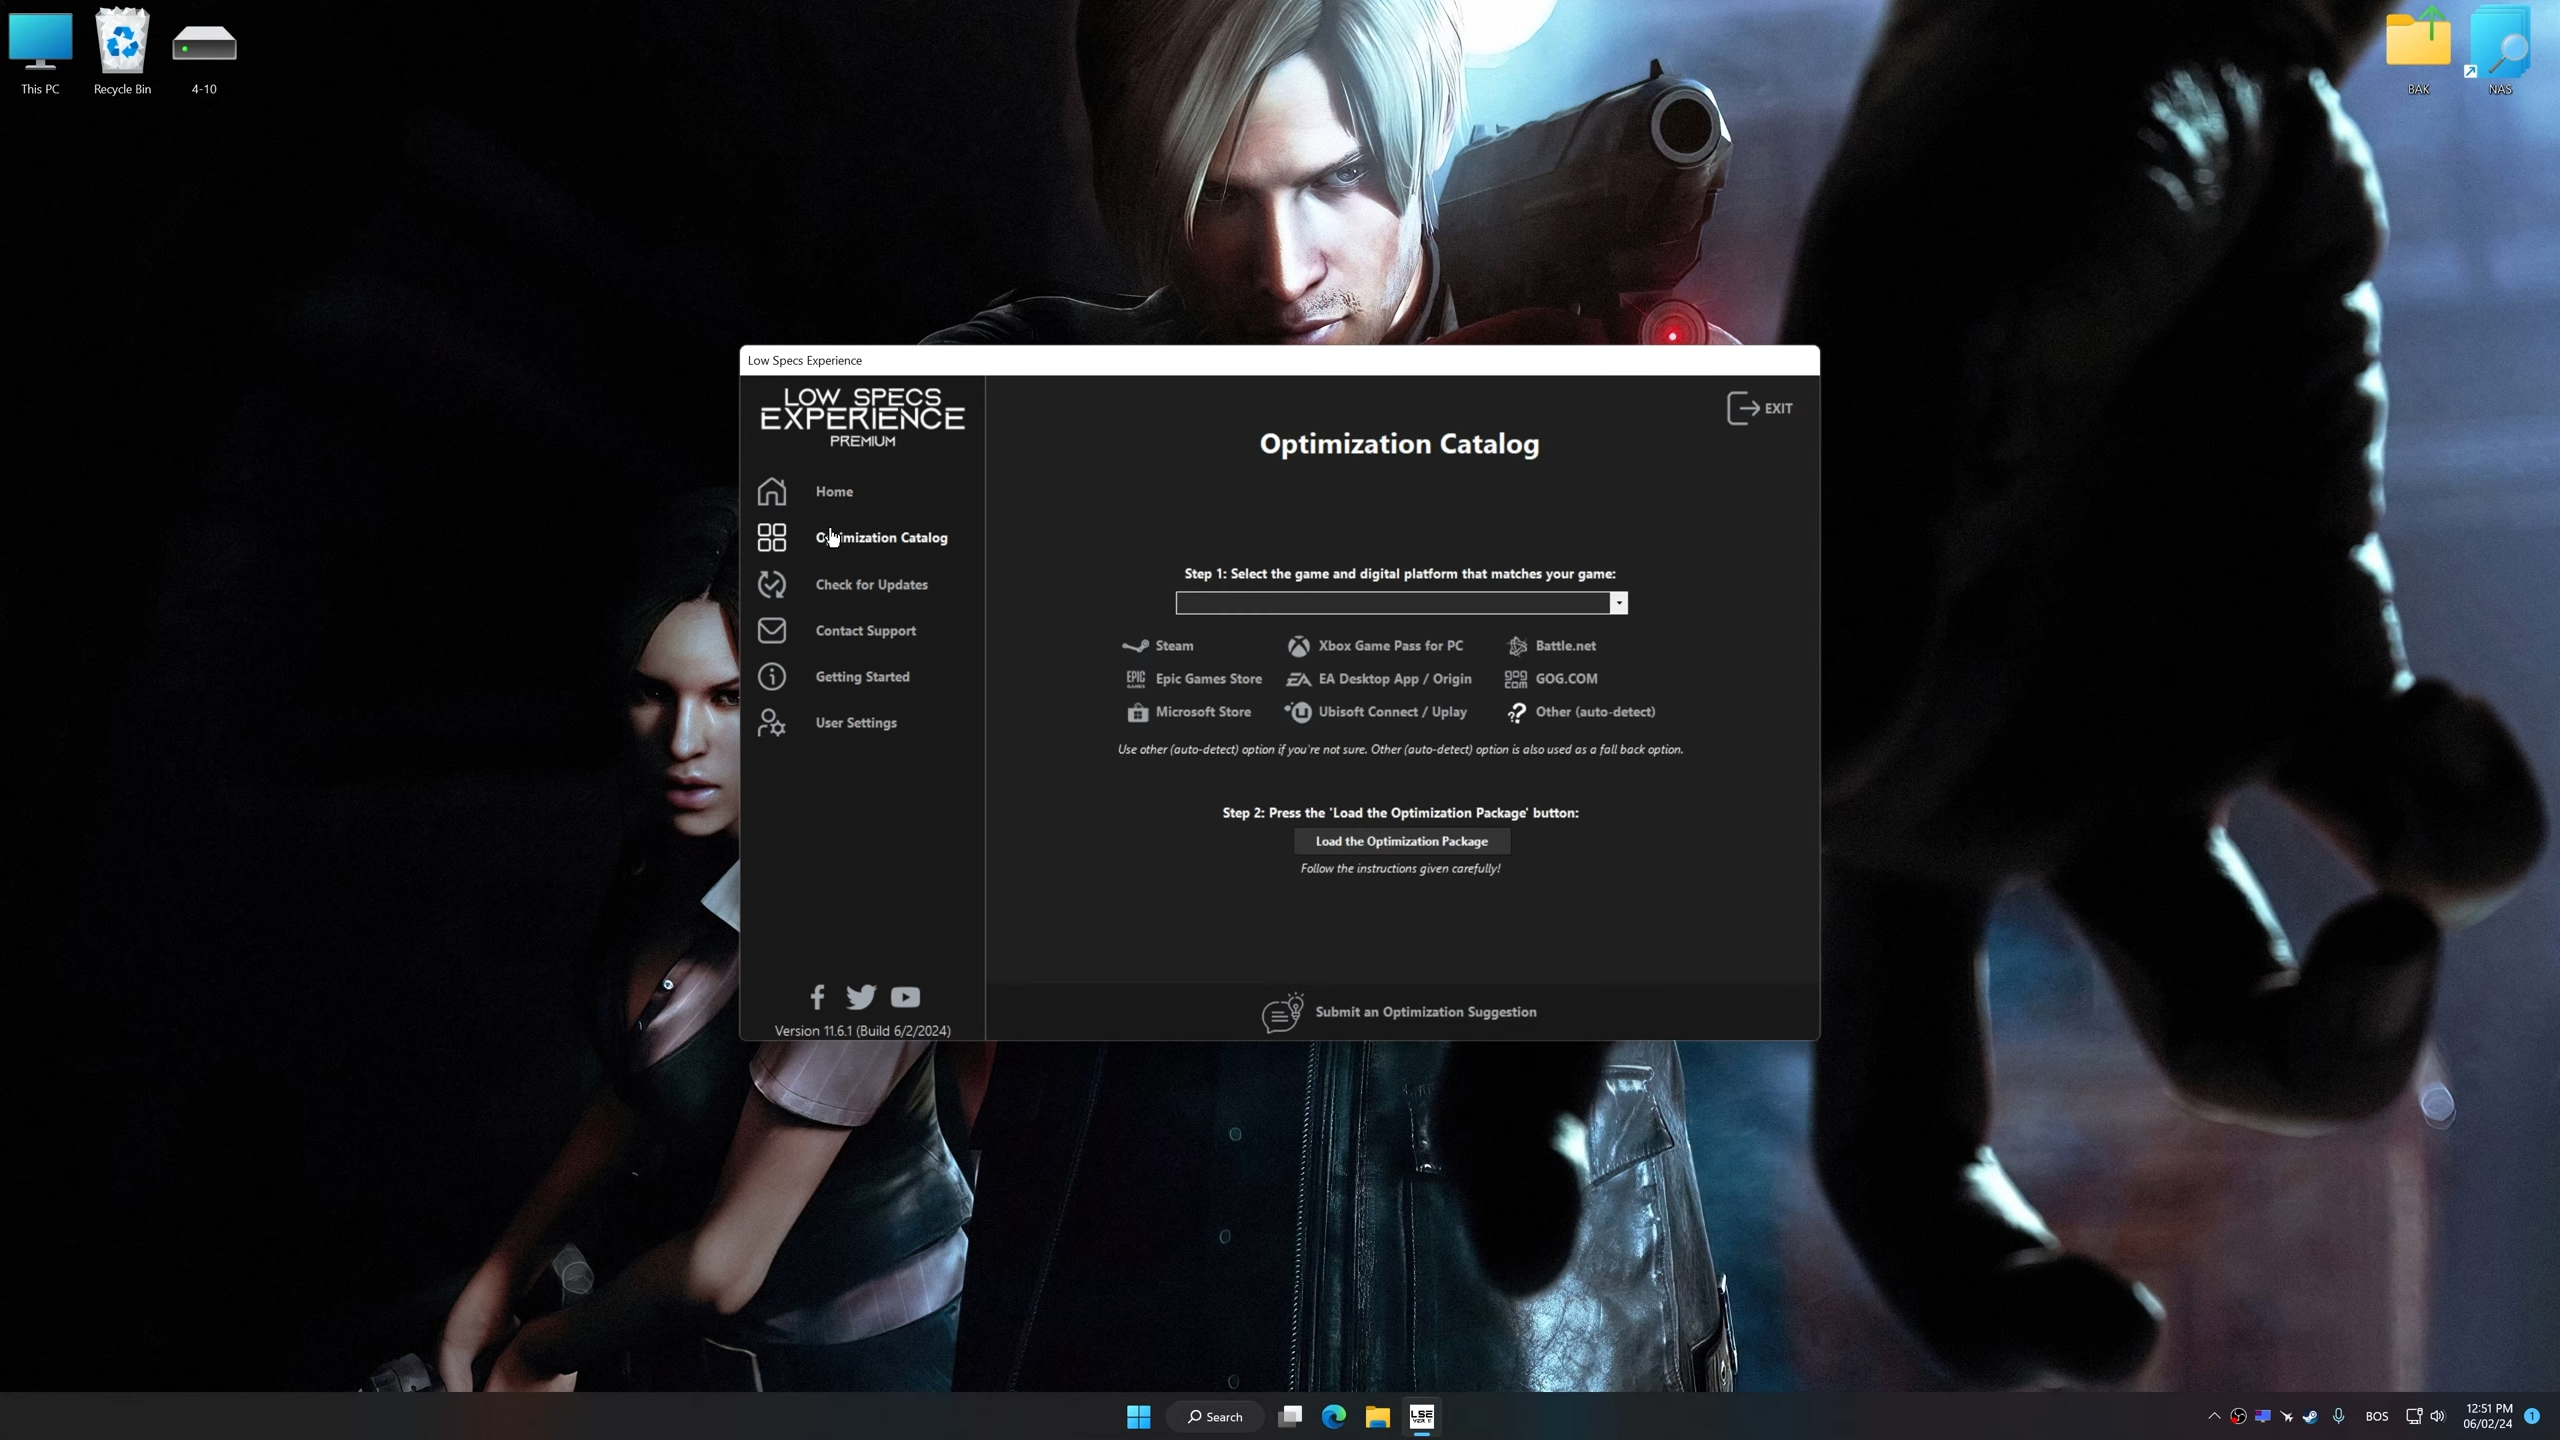
Task: Click the Other (auto-detect) question mark icon
Action: tap(1517, 712)
